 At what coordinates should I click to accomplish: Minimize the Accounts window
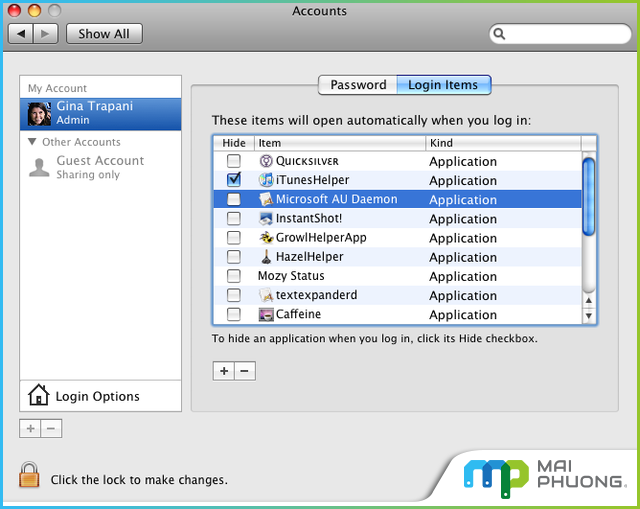35,11
